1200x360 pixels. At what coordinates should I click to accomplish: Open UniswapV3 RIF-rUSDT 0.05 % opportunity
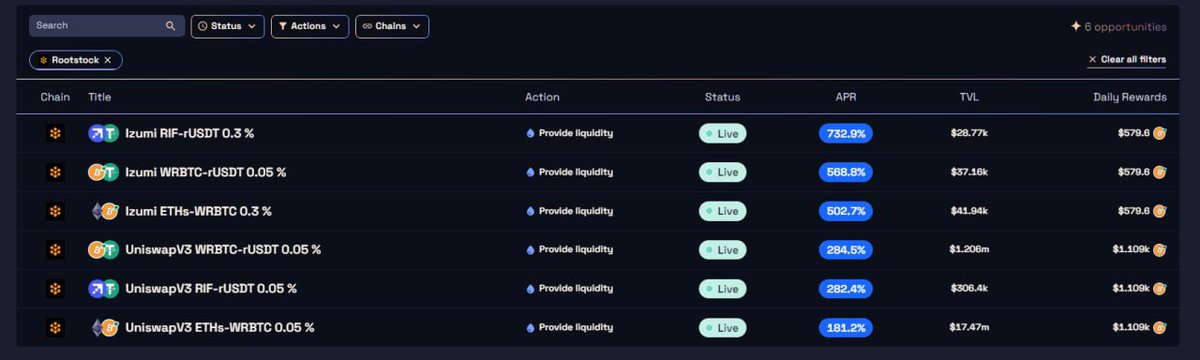point(211,289)
